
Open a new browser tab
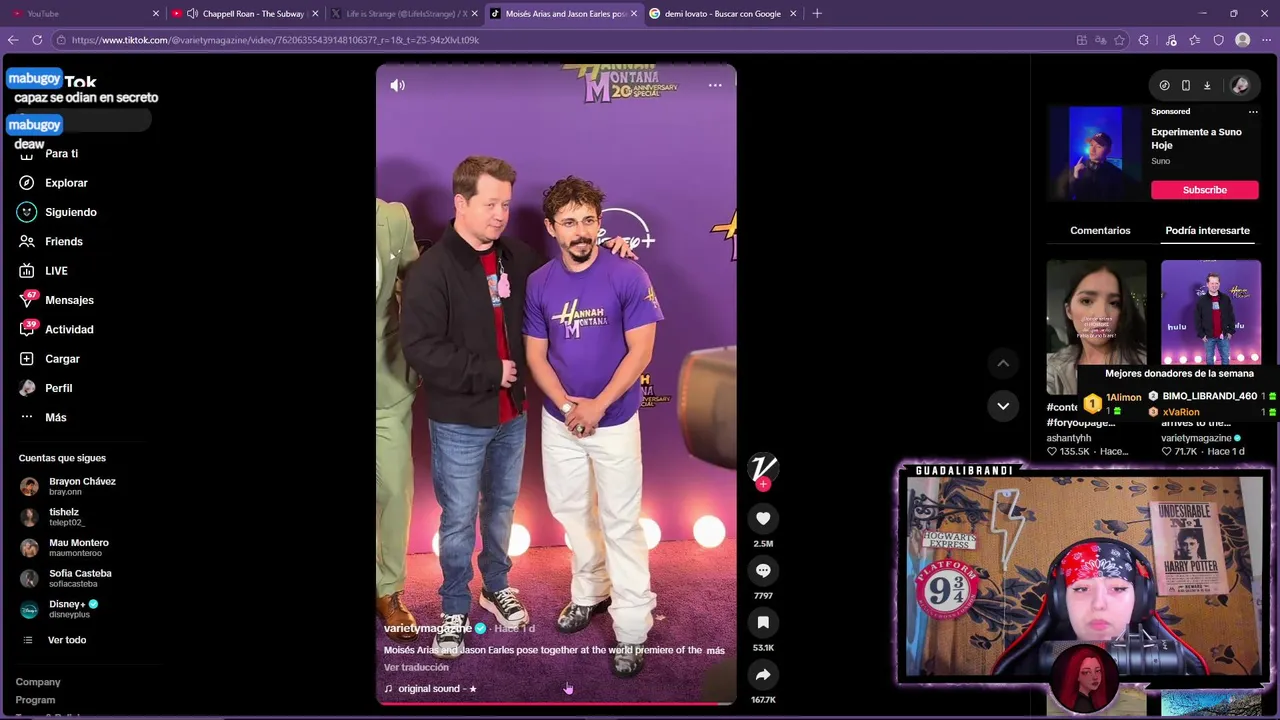(x=817, y=14)
